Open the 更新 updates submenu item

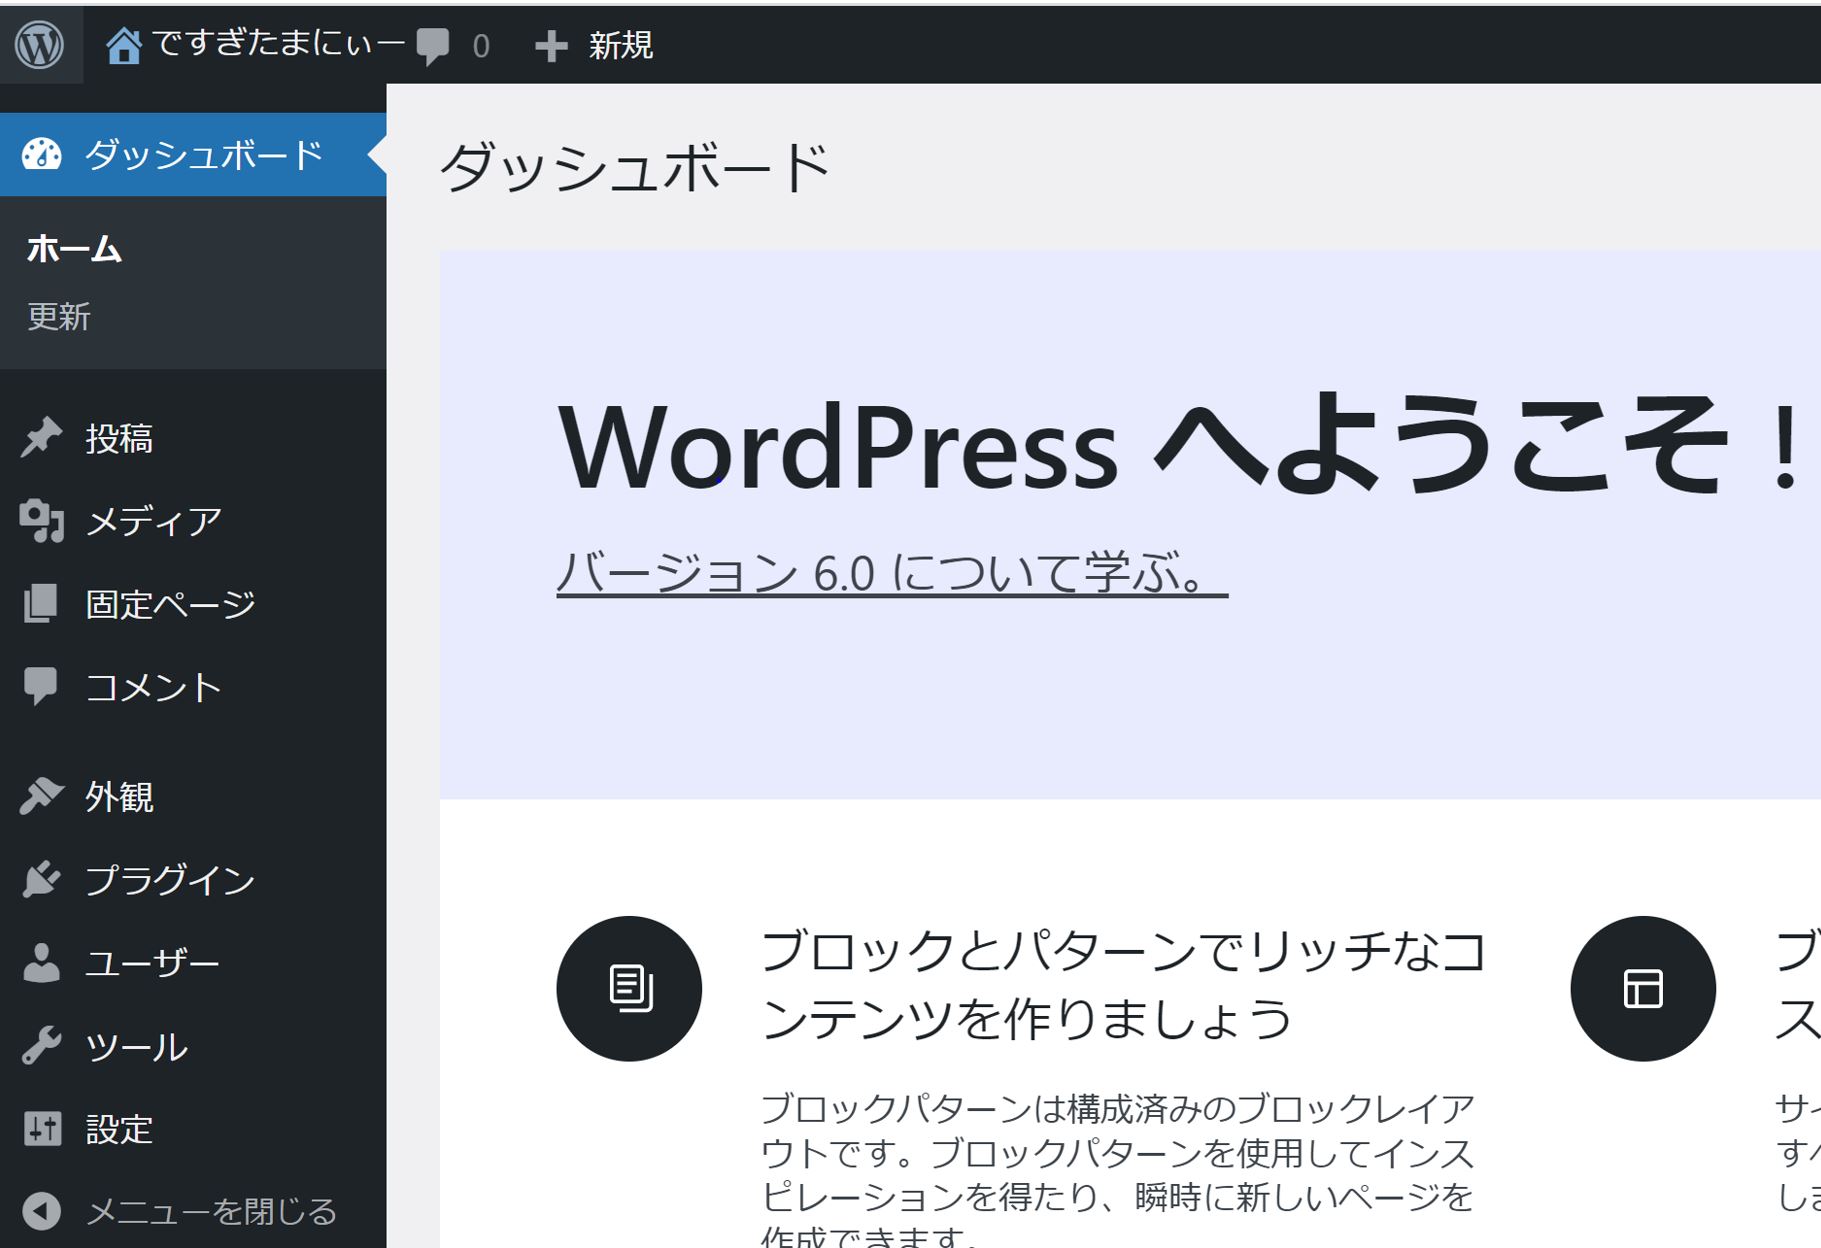point(59,316)
